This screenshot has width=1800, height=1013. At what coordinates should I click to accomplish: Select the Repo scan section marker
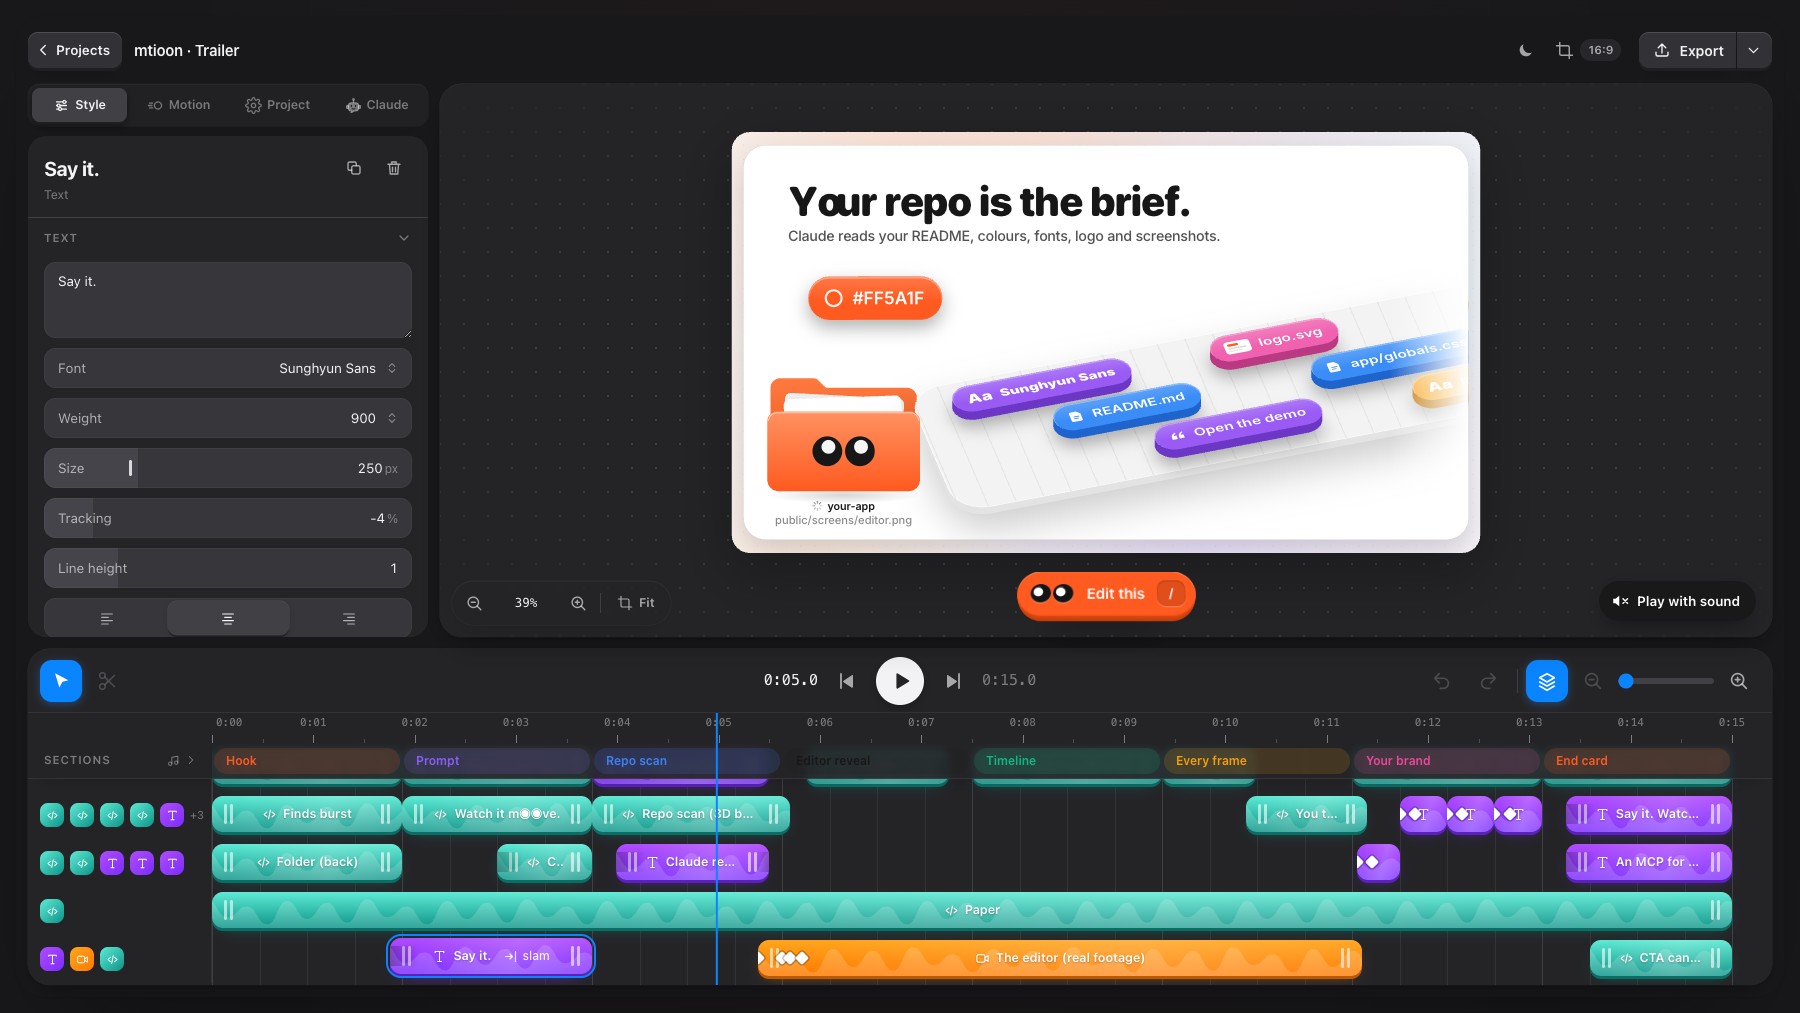point(686,761)
